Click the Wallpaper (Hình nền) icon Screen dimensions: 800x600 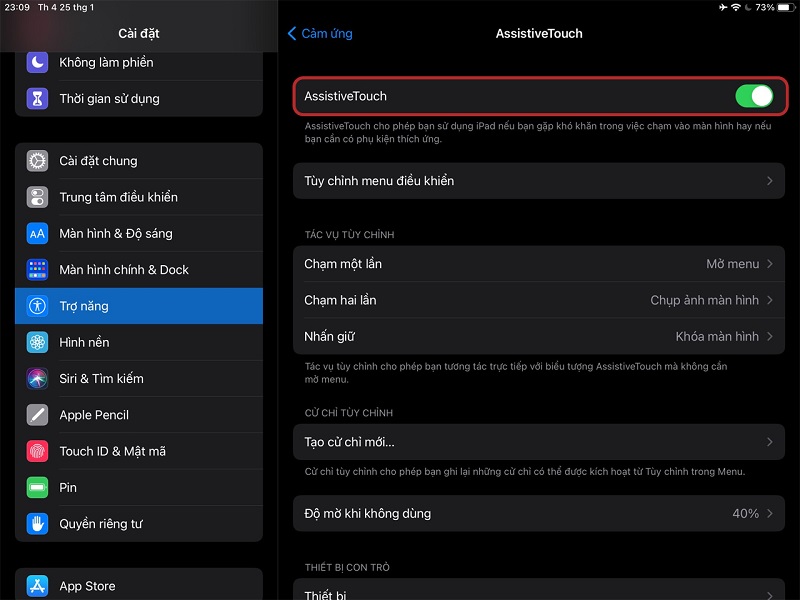[x=37, y=342]
